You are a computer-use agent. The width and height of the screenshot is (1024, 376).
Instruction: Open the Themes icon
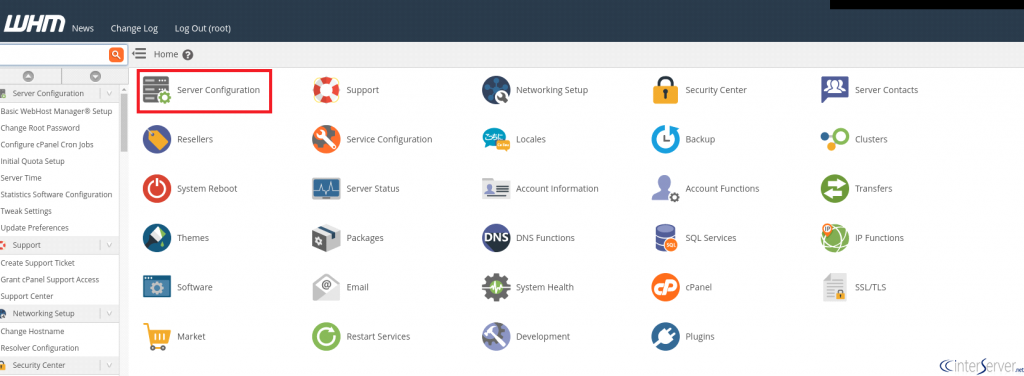click(x=156, y=238)
